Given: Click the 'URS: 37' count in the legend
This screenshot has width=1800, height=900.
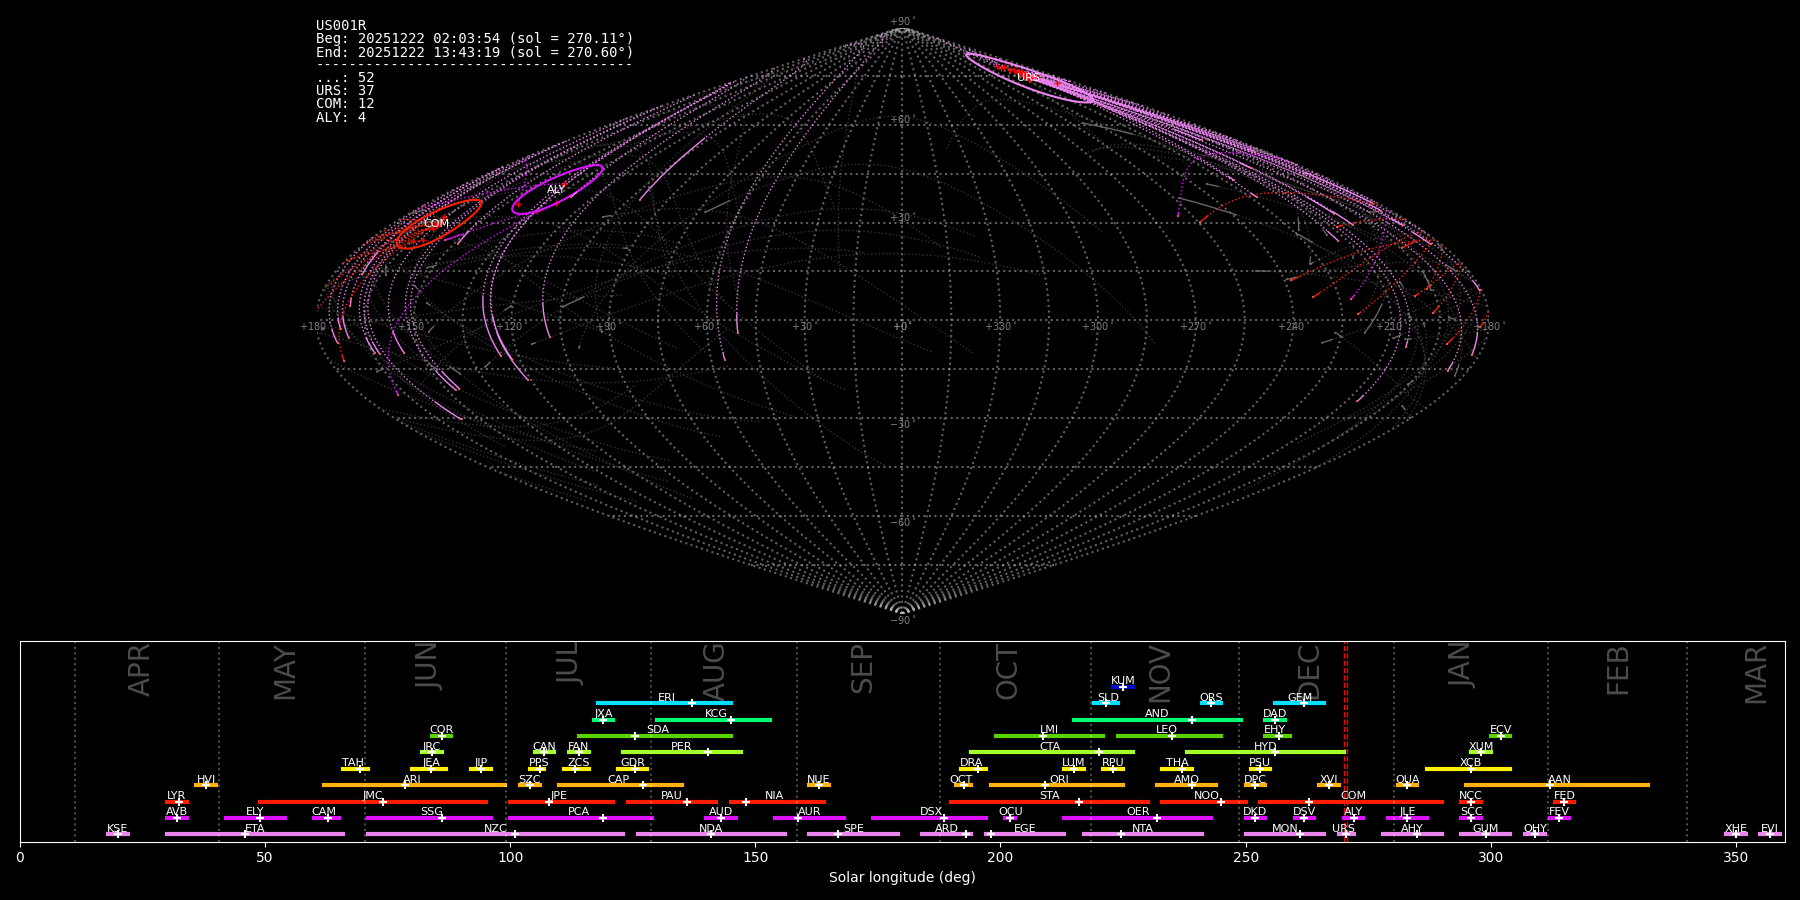Looking at the screenshot, I should click(x=345, y=91).
